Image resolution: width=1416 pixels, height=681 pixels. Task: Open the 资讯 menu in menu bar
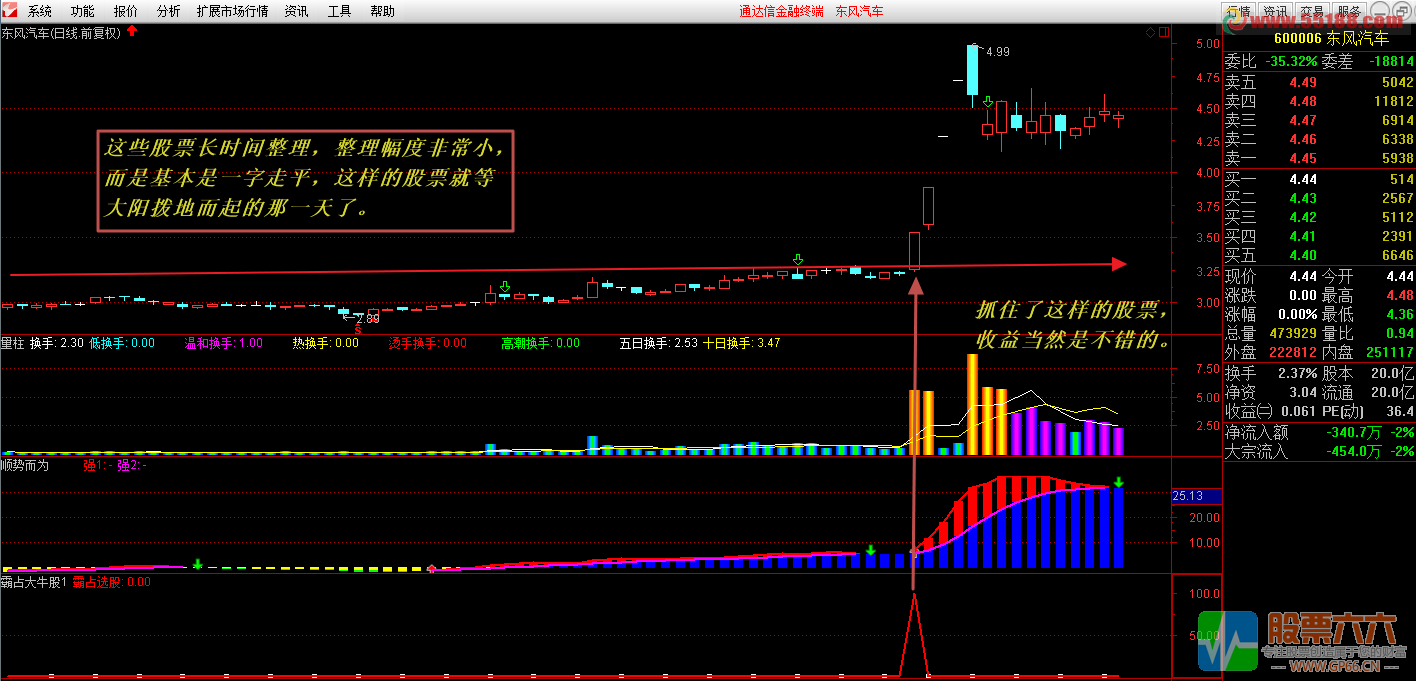pyautogui.click(x=297, y=11)
